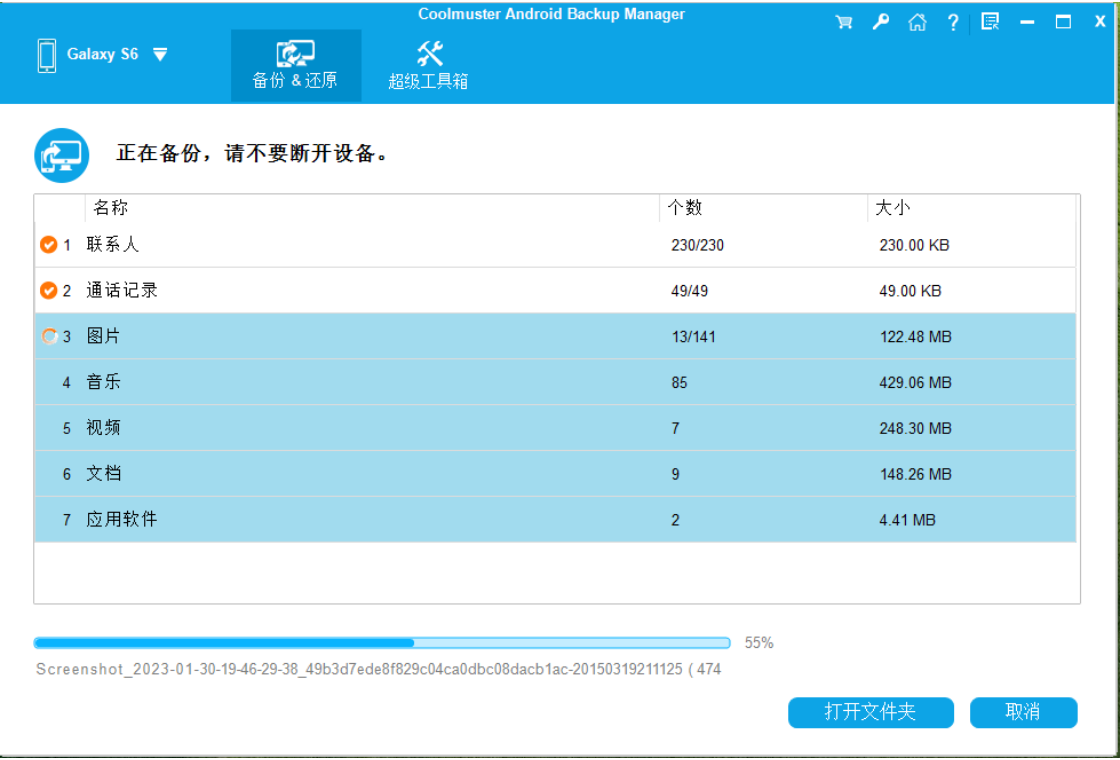Select the 联系人 row name

[x=113, y=245]
